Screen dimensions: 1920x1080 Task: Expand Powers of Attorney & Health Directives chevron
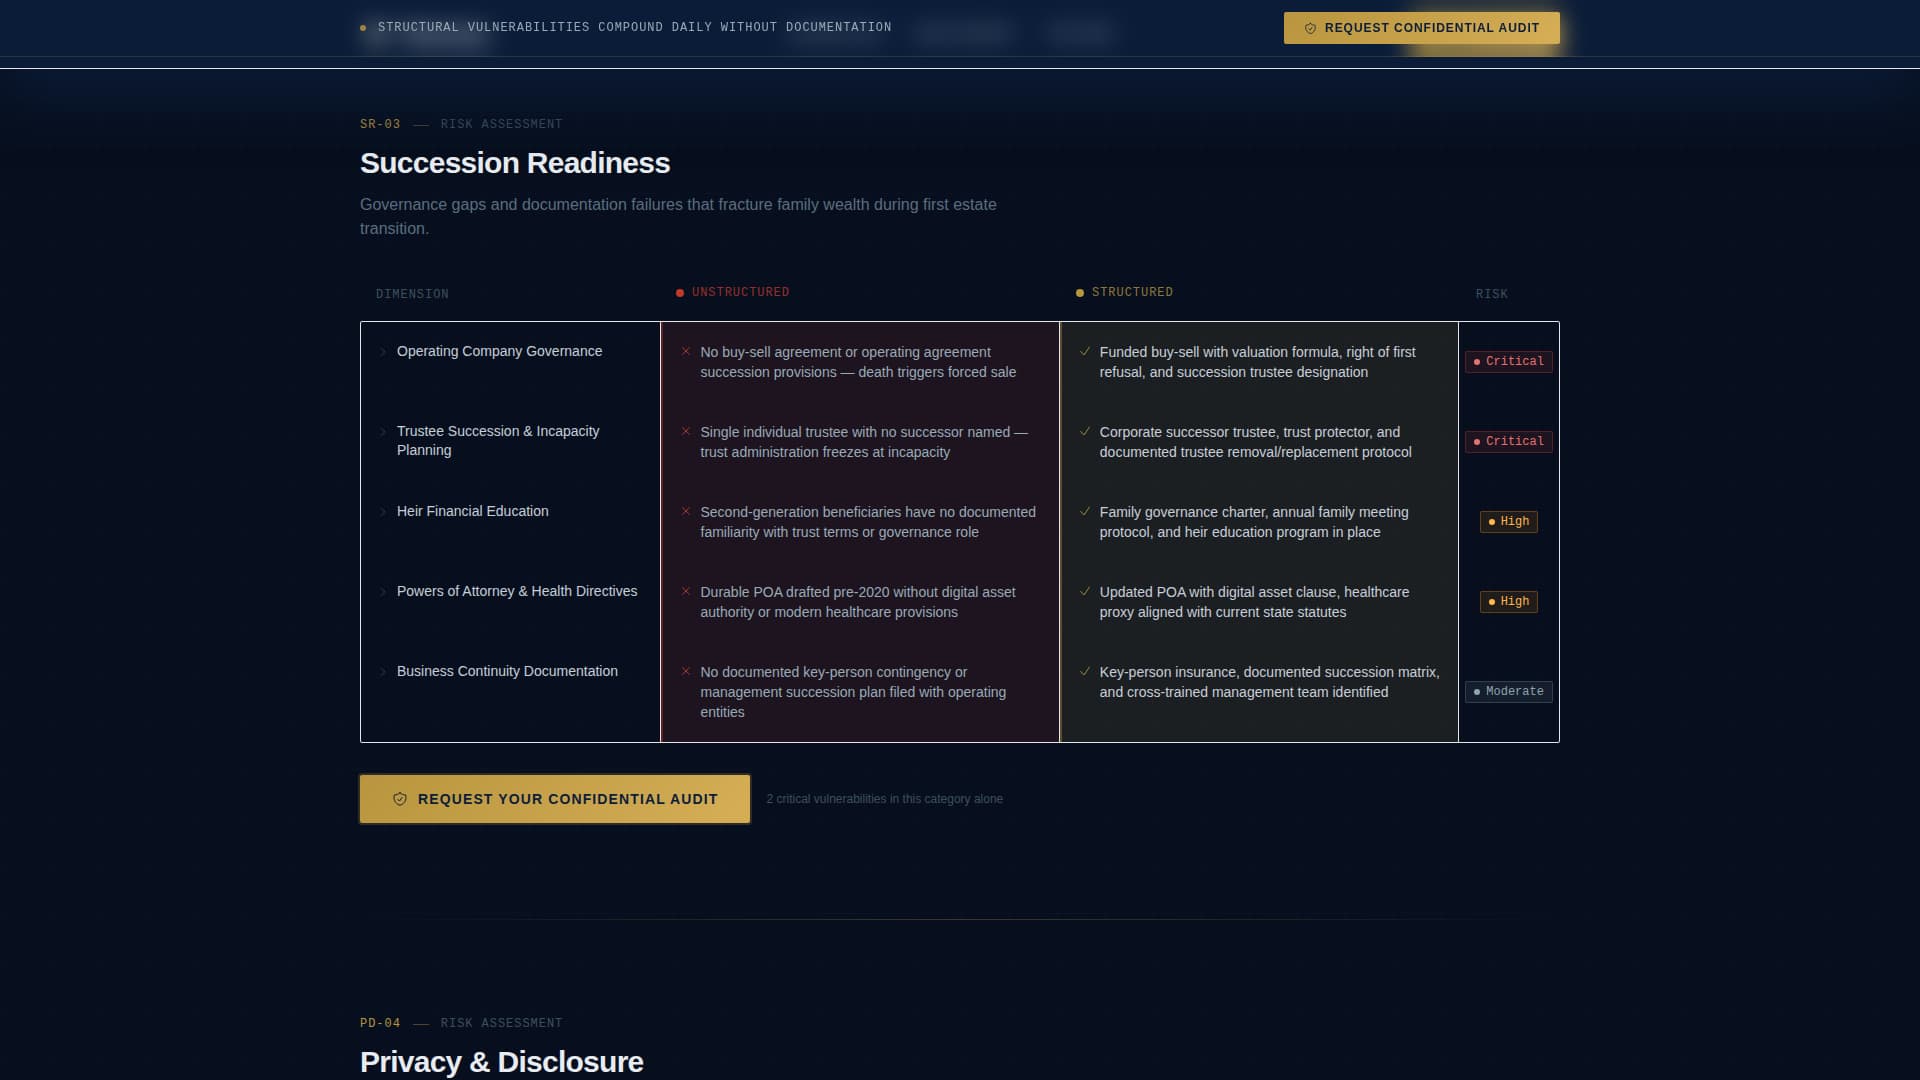pyautogui.click(x=382, y=592)
